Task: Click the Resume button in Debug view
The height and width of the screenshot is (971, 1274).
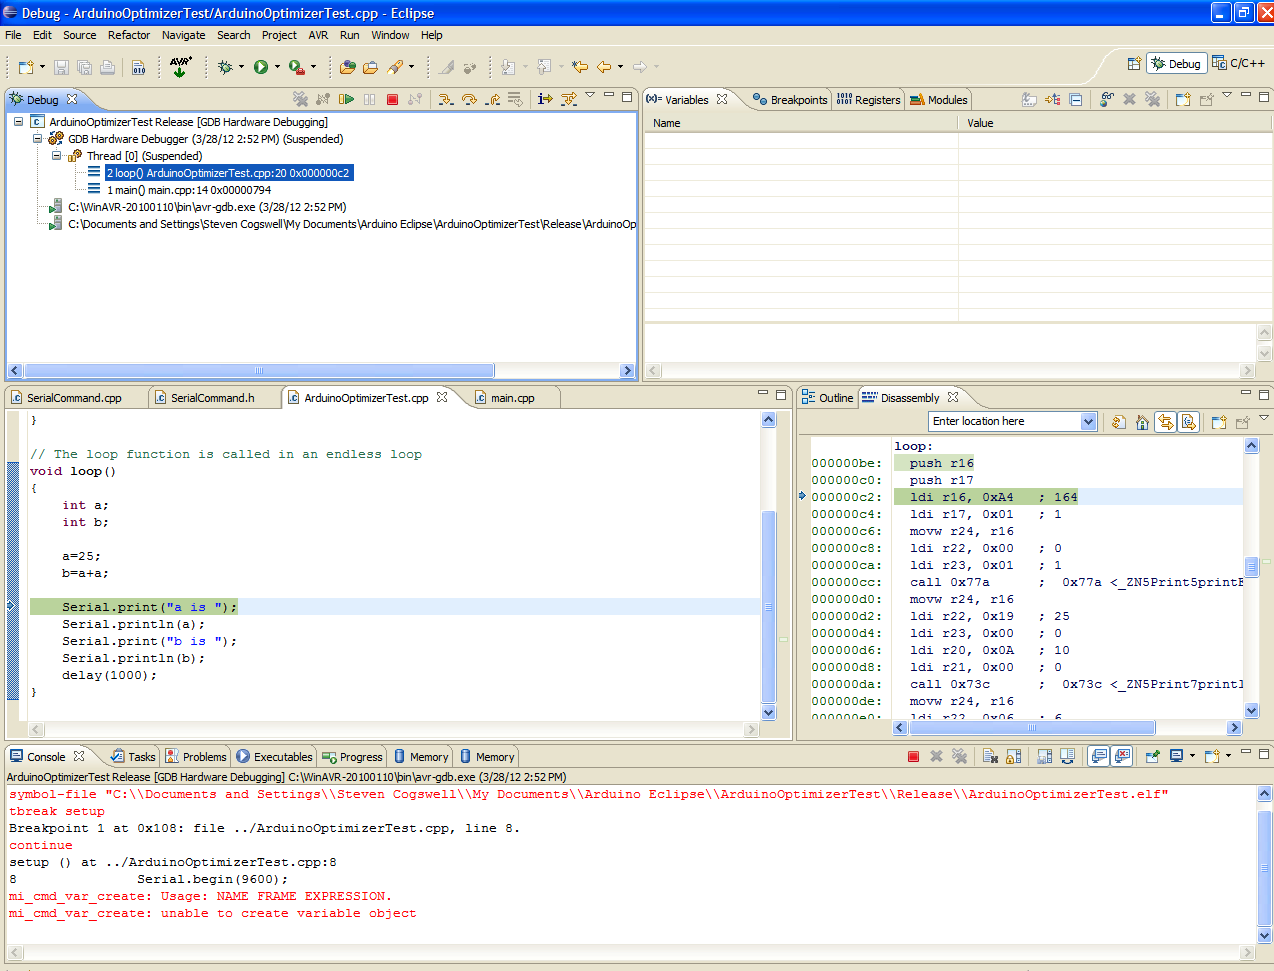Action: pos(346,99)
